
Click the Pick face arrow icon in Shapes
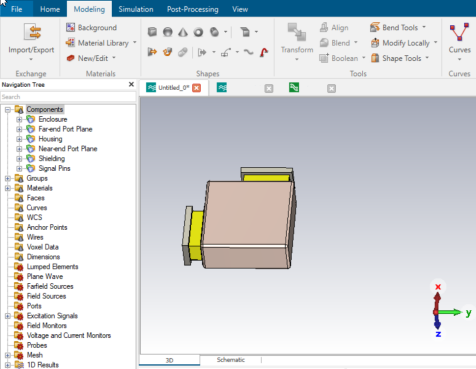[x=202, y=52]
